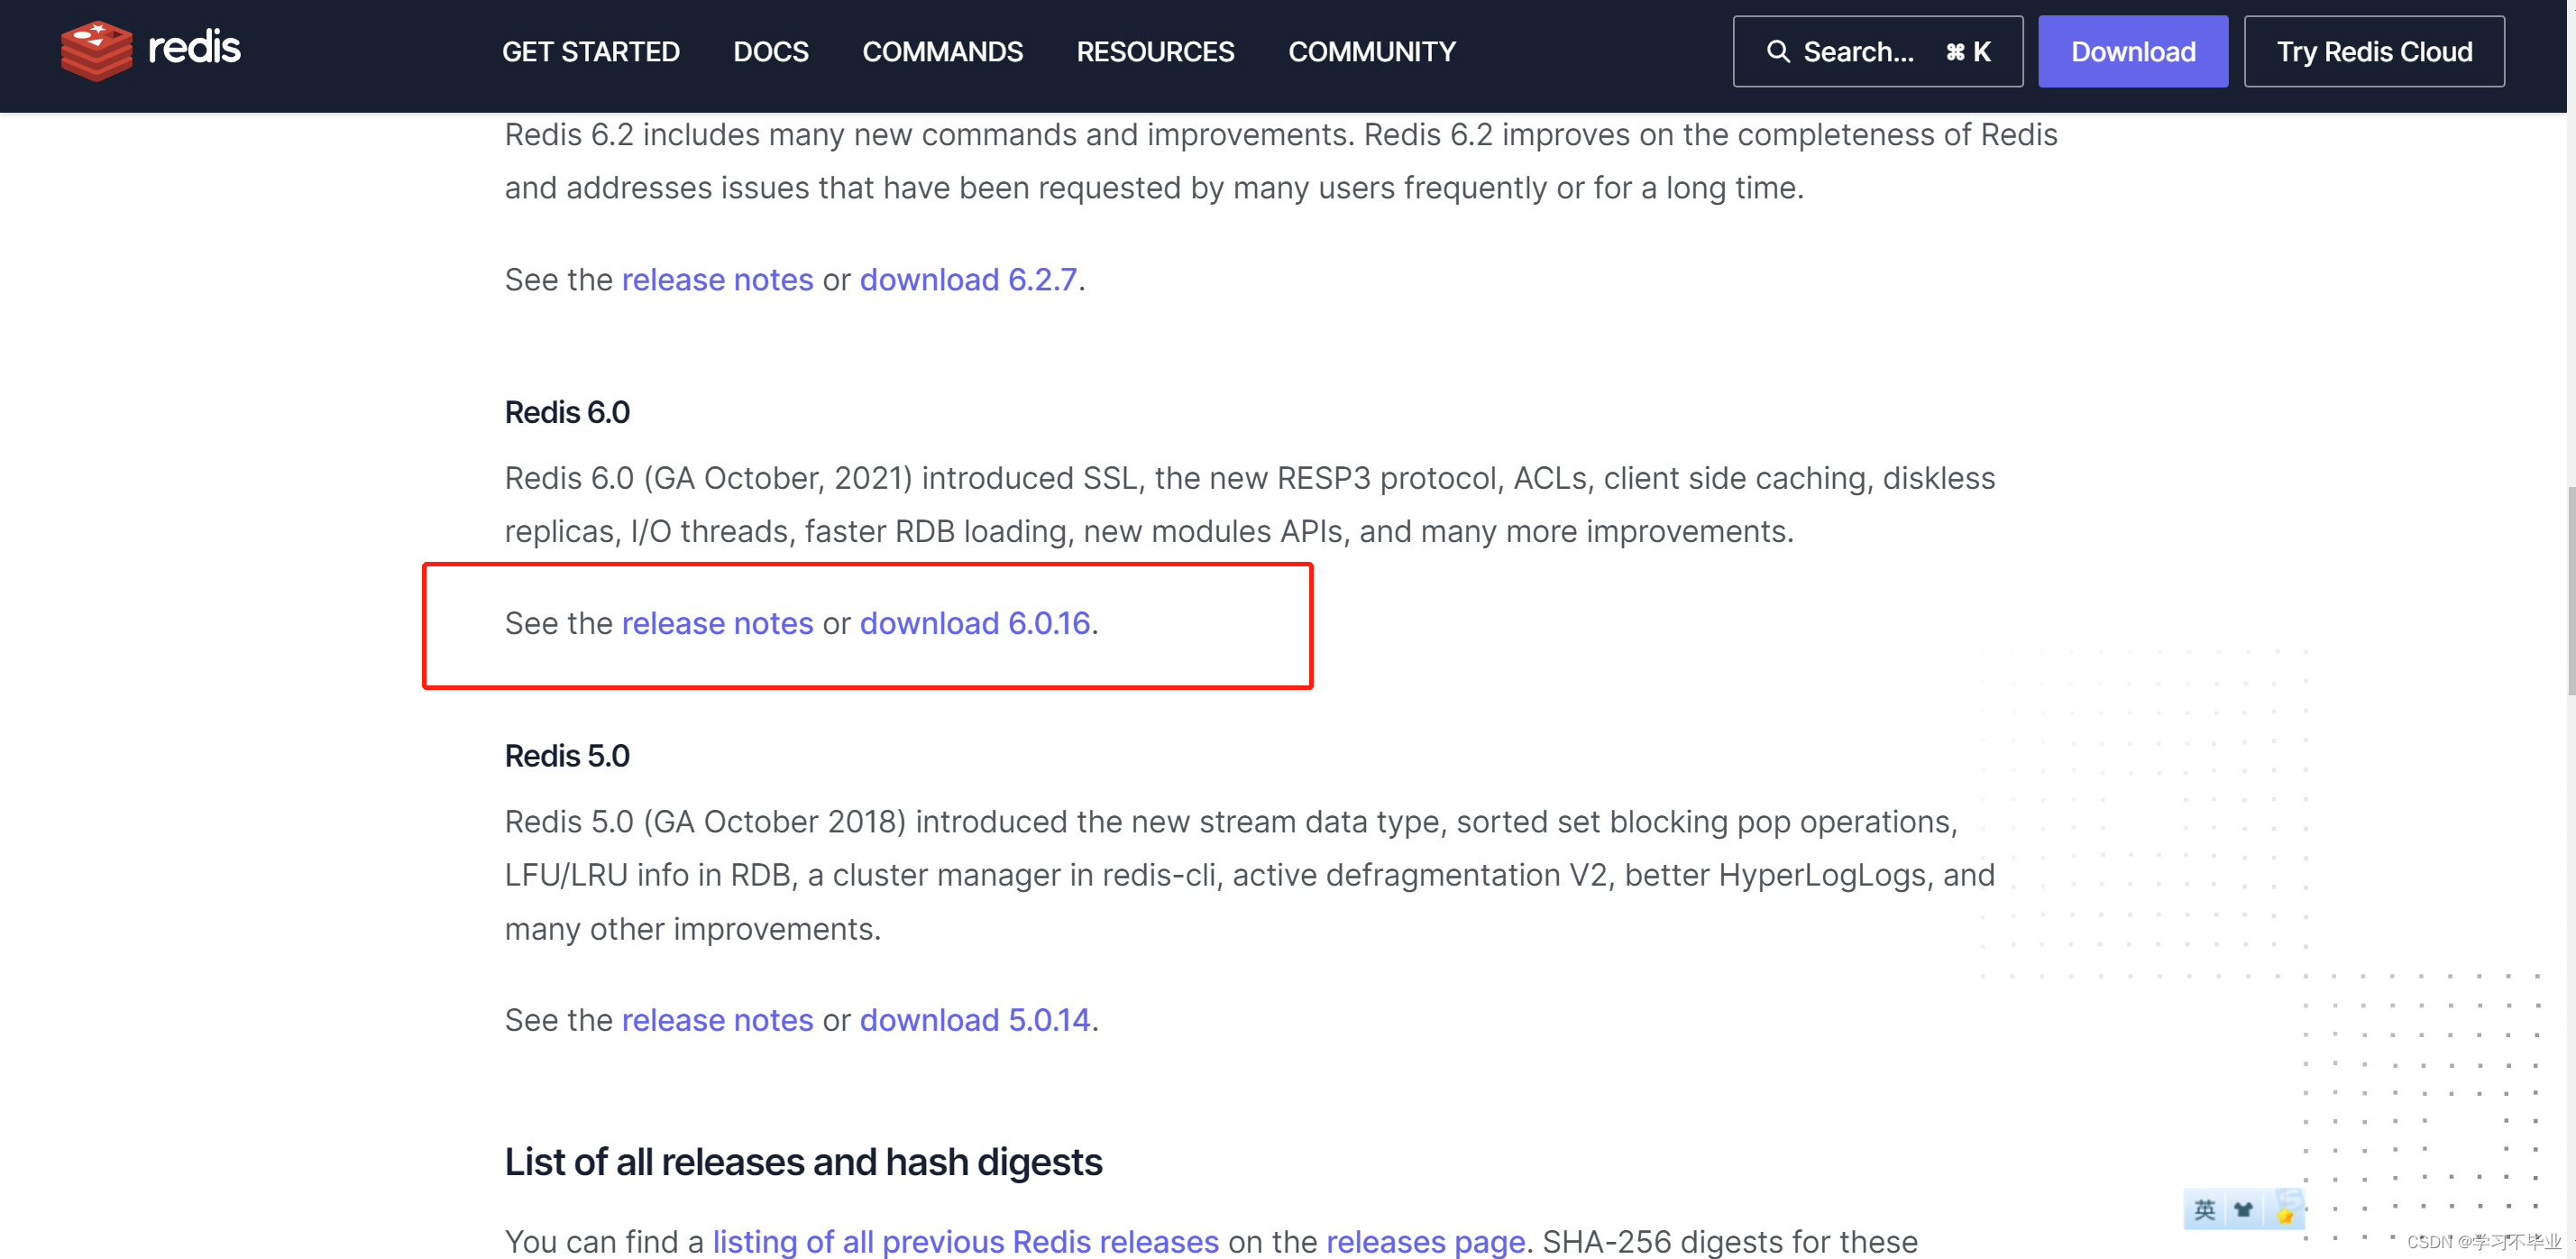Click the star icon in IME bar
This screenshot has height=1259, width=2576.
[x=2285, y=1213]
